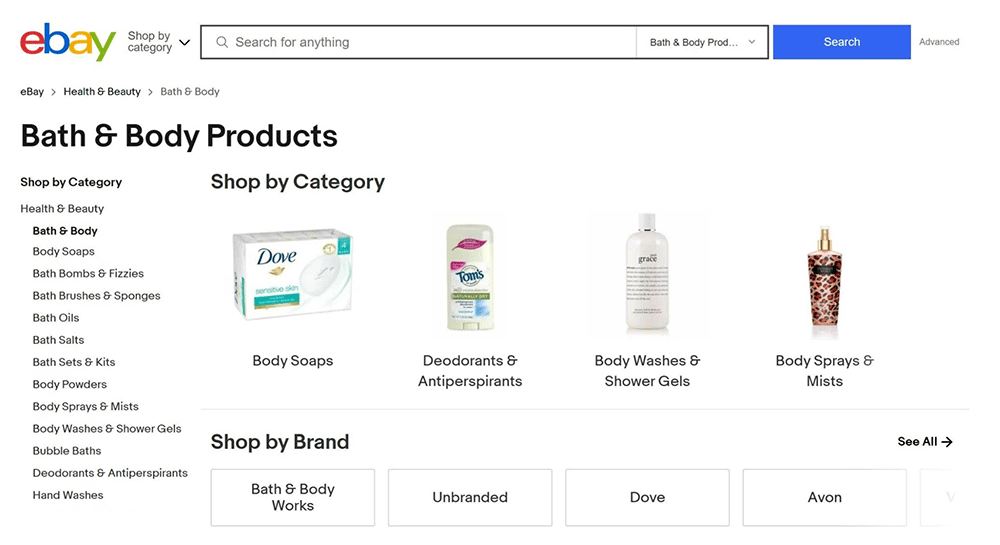Viewport: 1000px width, 545px height.
Task: Open the Tom's deodorant category image
Action: pos(470,277)
